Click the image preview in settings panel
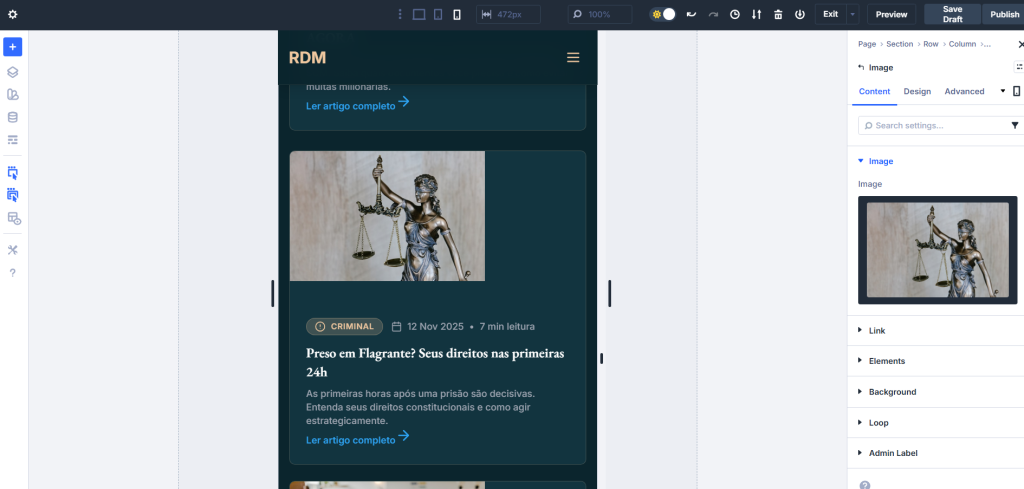Viewport: 1024px width, 489px height. 937,250
